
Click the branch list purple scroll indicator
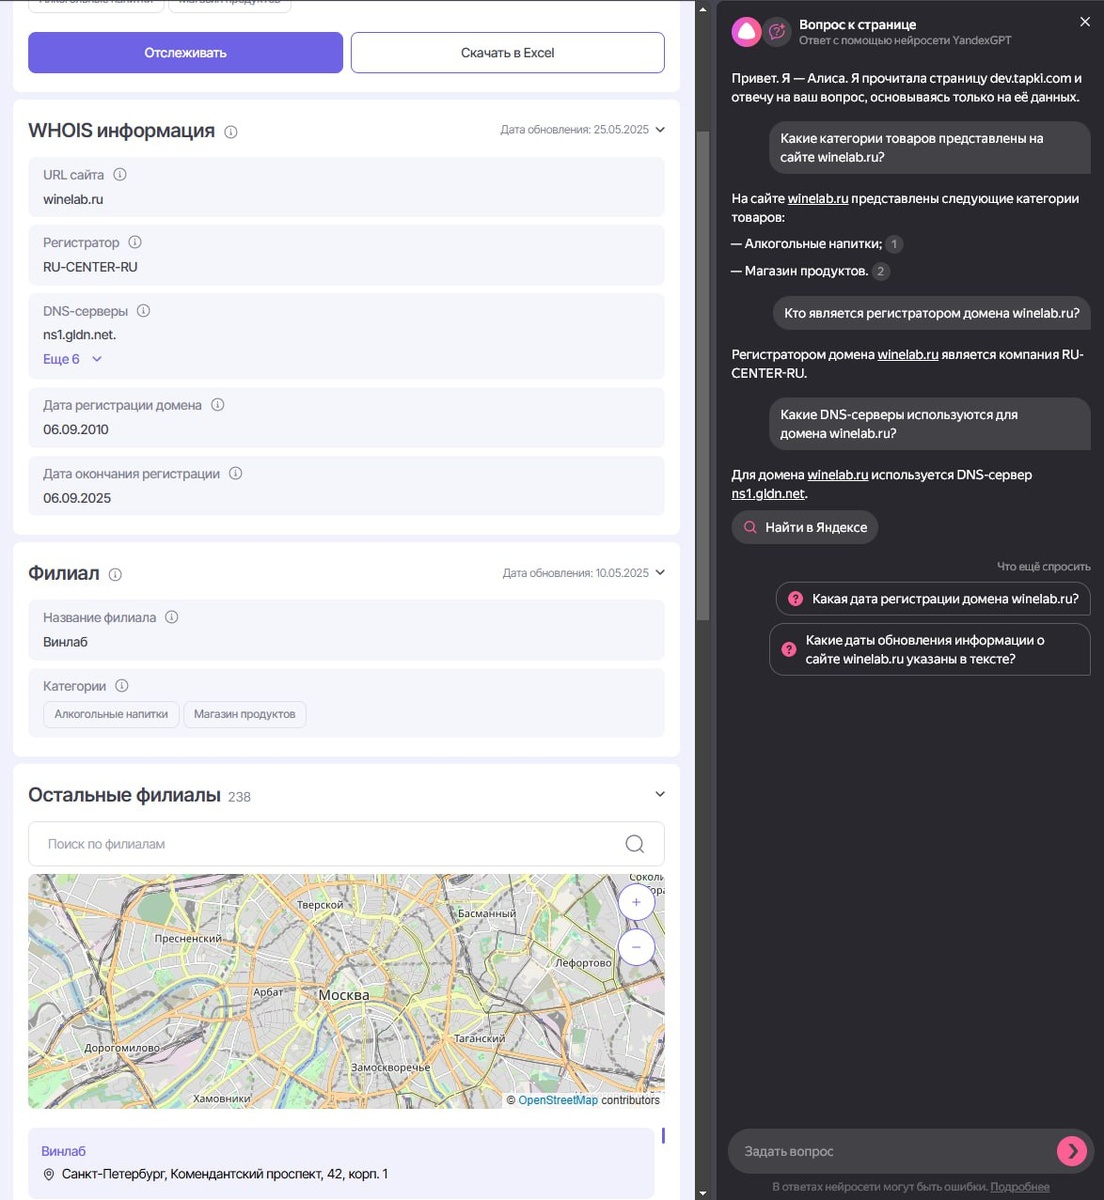(x=663, y=1136)
